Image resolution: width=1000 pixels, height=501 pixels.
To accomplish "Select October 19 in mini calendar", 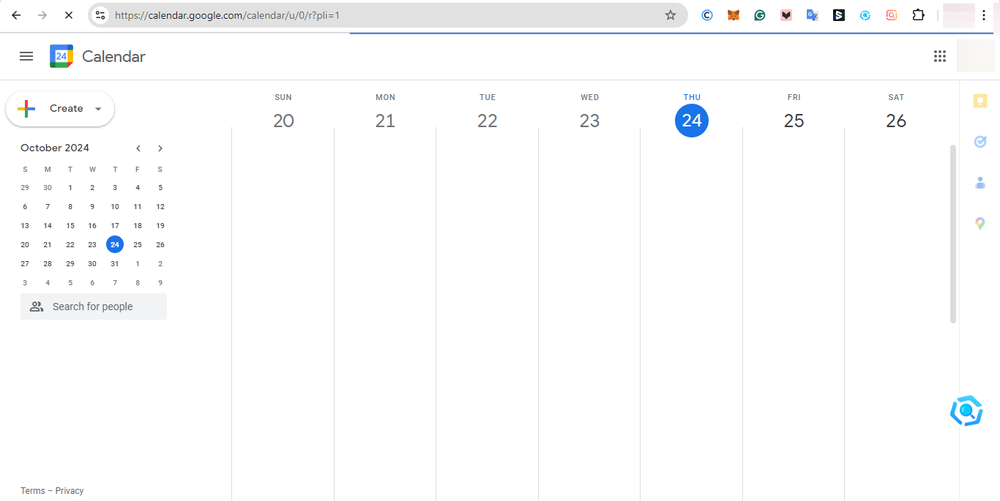I will tap(160, 226).
